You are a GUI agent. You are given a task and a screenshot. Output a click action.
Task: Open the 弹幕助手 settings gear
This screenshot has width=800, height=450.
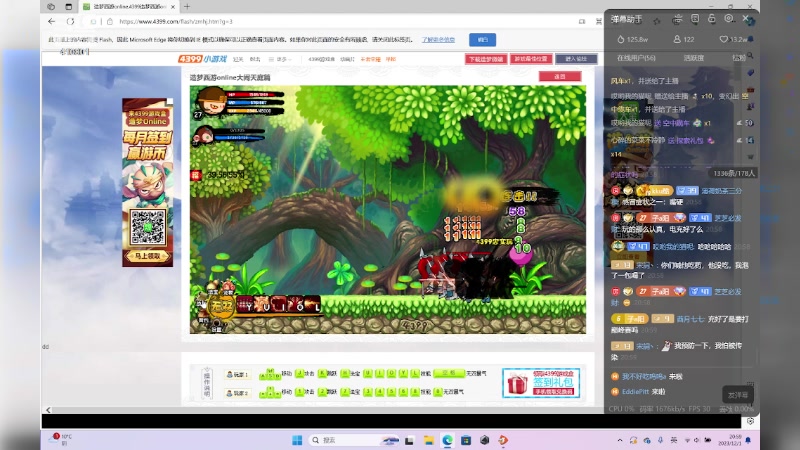(x=729, y=18)
